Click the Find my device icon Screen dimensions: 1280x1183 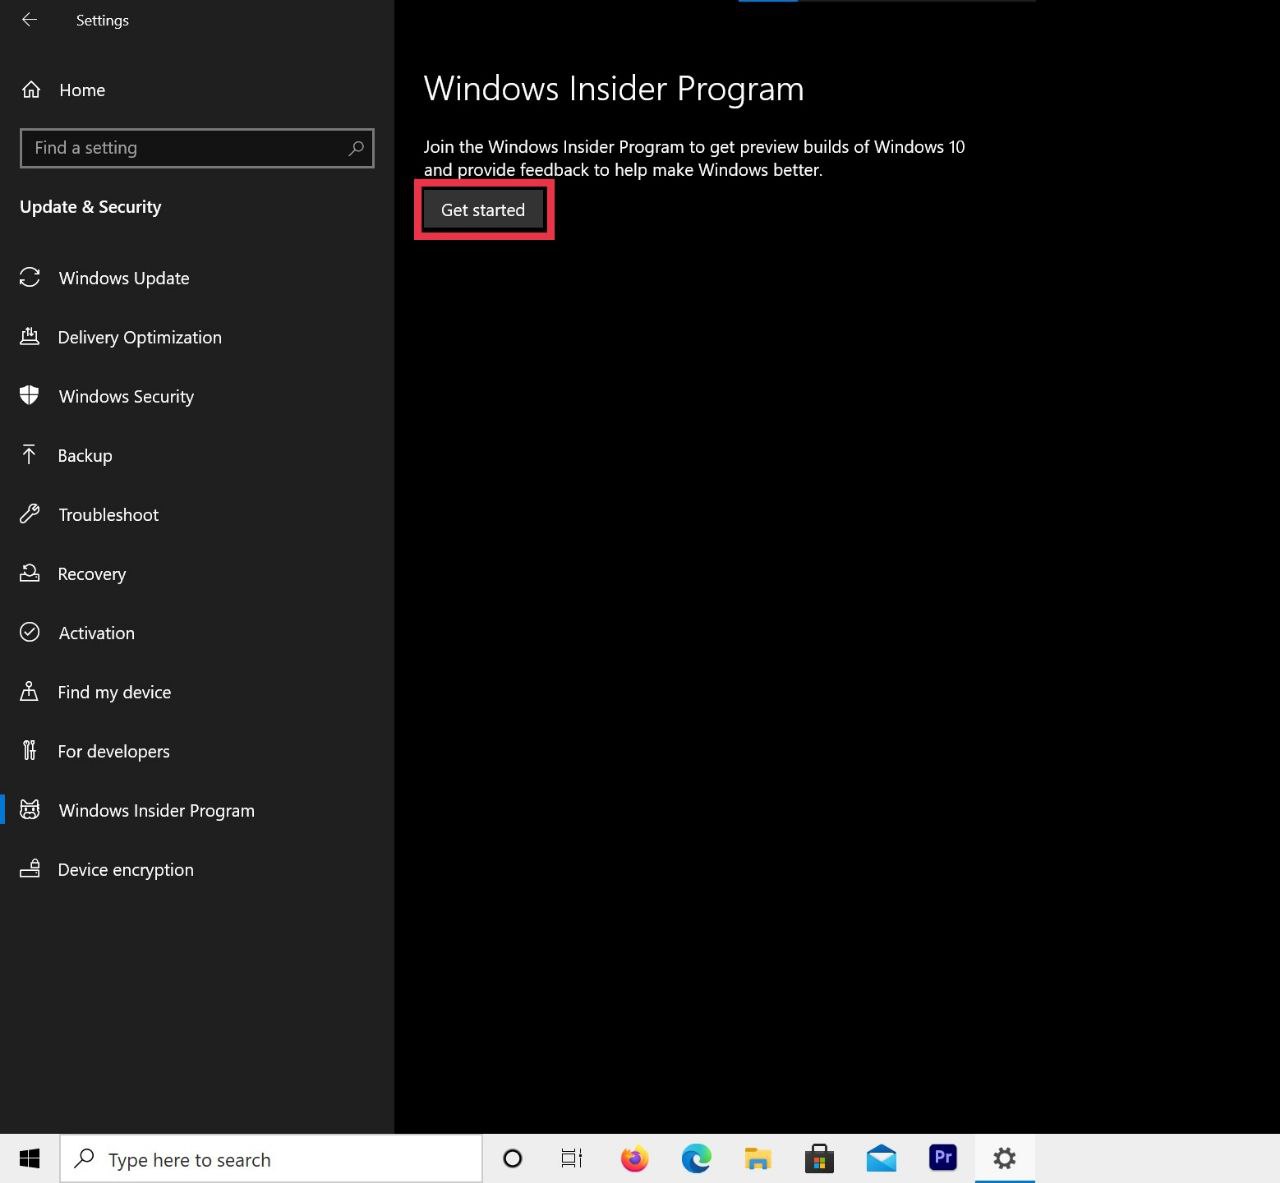click(x=29, y=691)
